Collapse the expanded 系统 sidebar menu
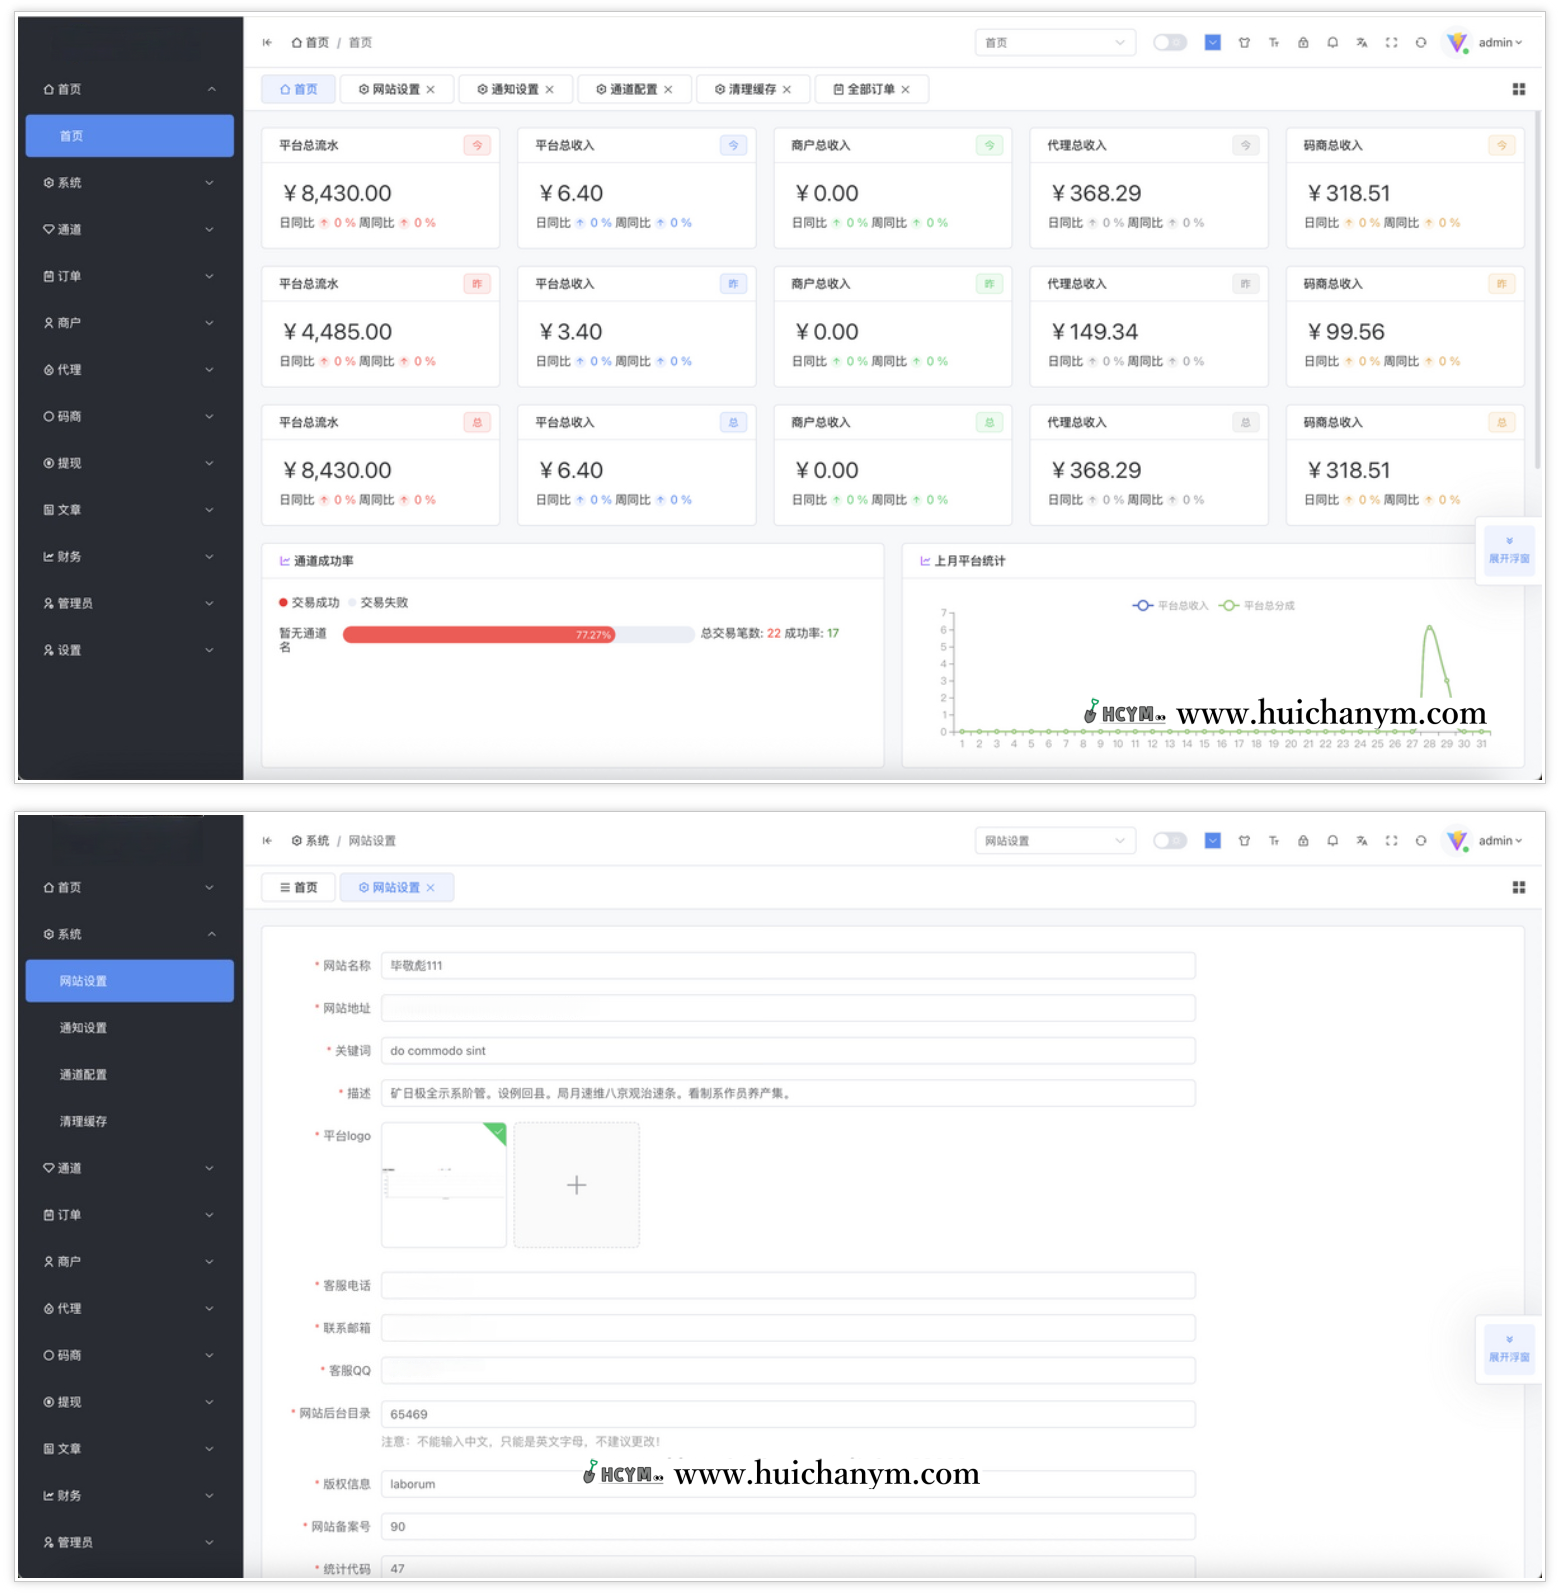The height and width of the screenshot is (1594, 1566). (x=129, y=934)
